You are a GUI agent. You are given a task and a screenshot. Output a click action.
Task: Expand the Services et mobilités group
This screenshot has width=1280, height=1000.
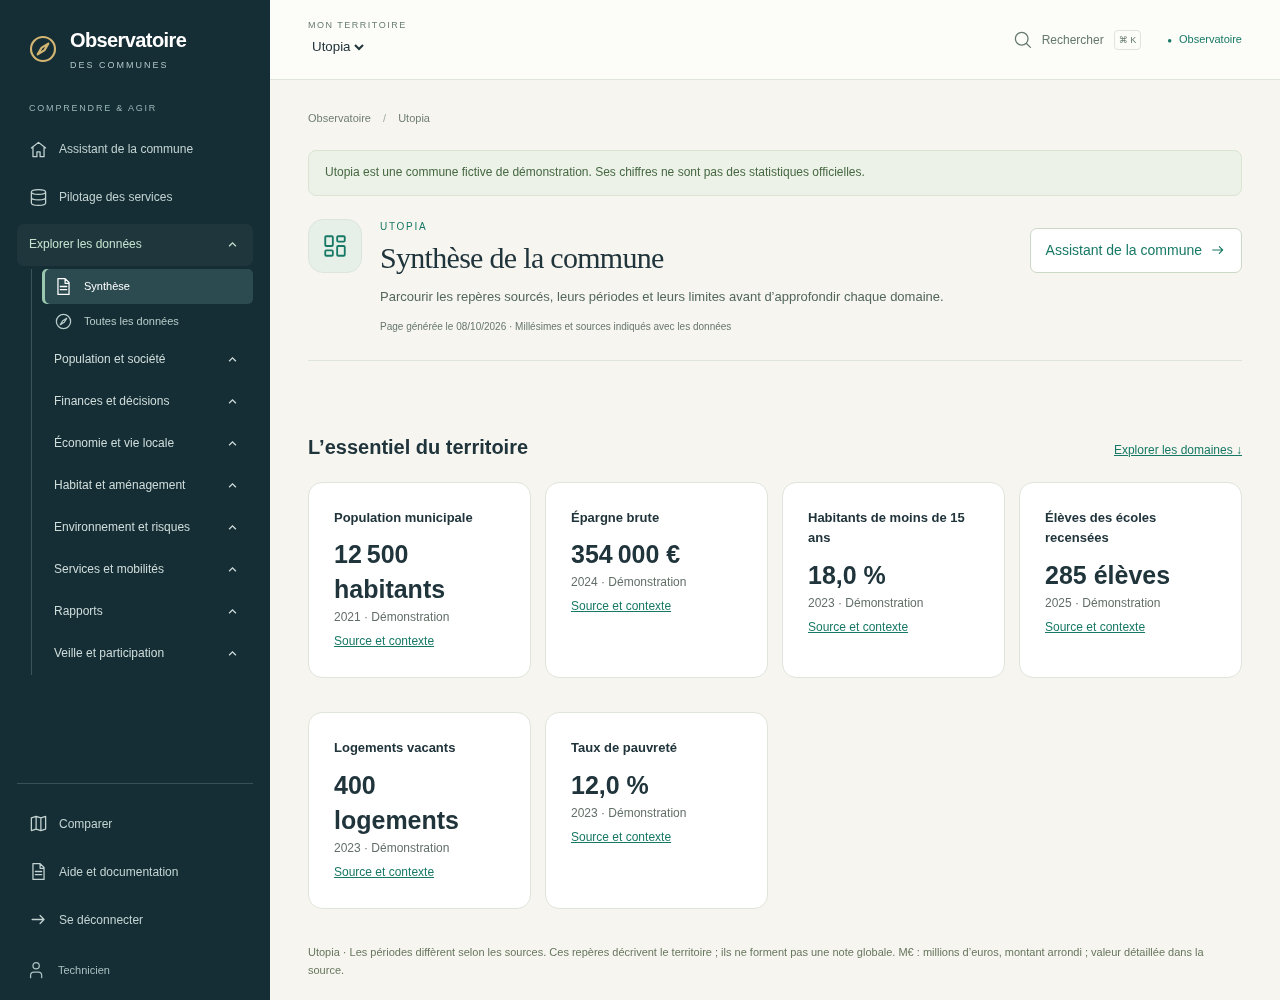tap(146, 569)
